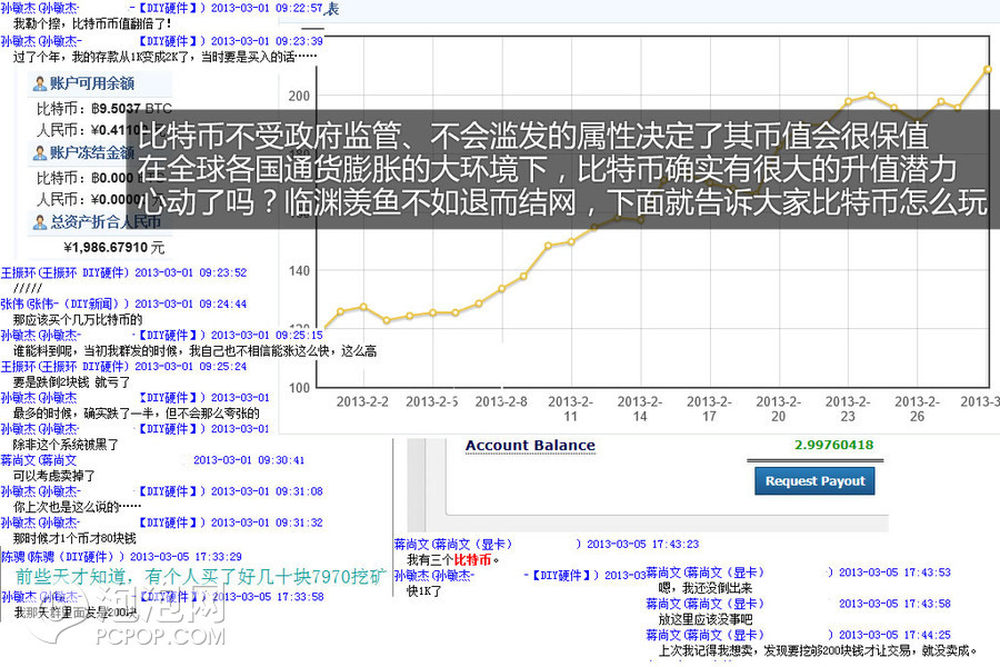Select the teal message about 7970挖矿

pyautogui.click(x=201, y=576)
